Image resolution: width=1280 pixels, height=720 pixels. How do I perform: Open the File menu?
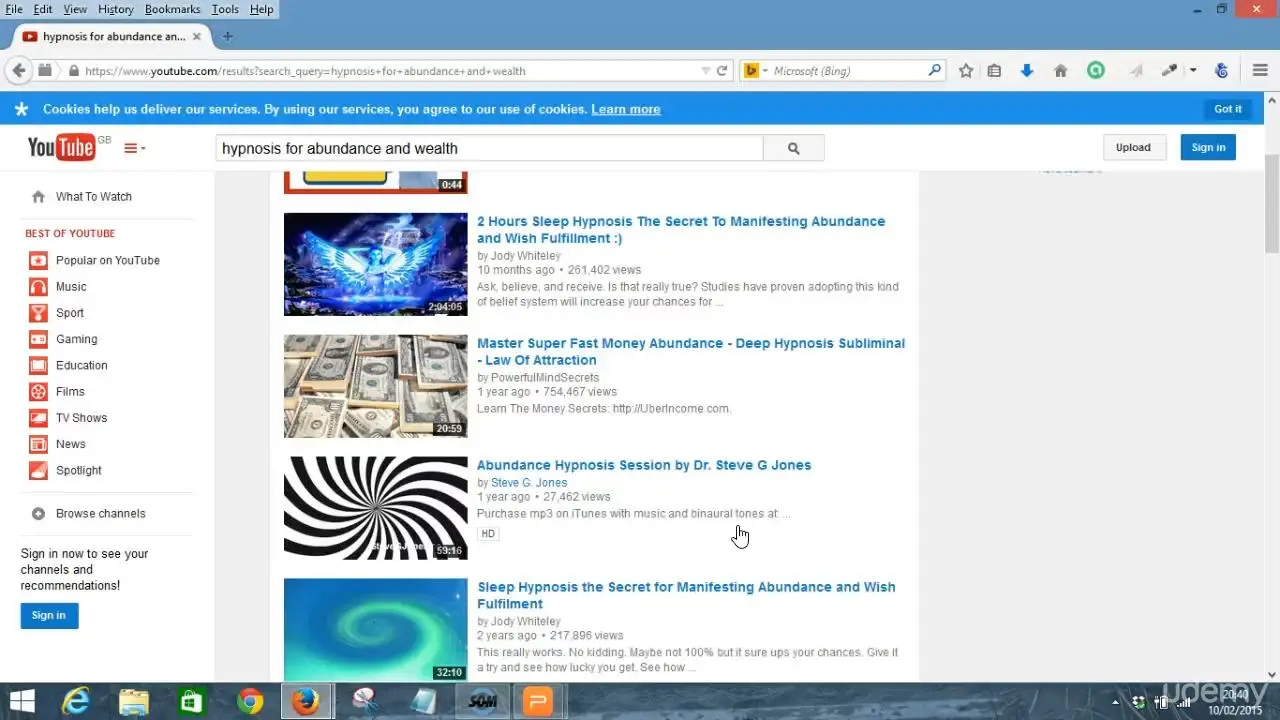coord(14,9)
